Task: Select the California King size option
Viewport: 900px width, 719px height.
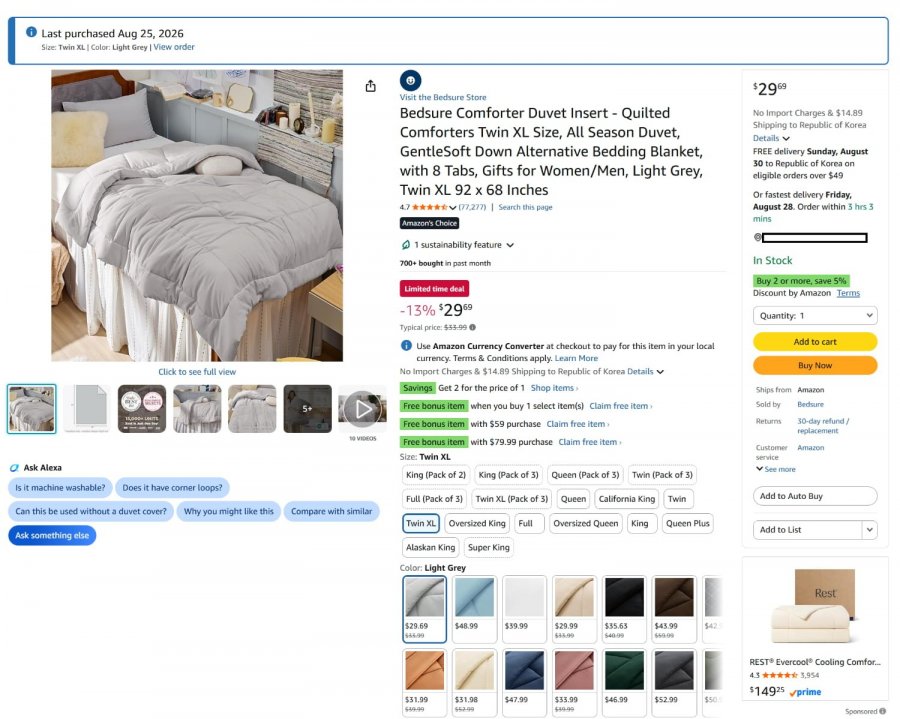Action: (x=626, y=499)
